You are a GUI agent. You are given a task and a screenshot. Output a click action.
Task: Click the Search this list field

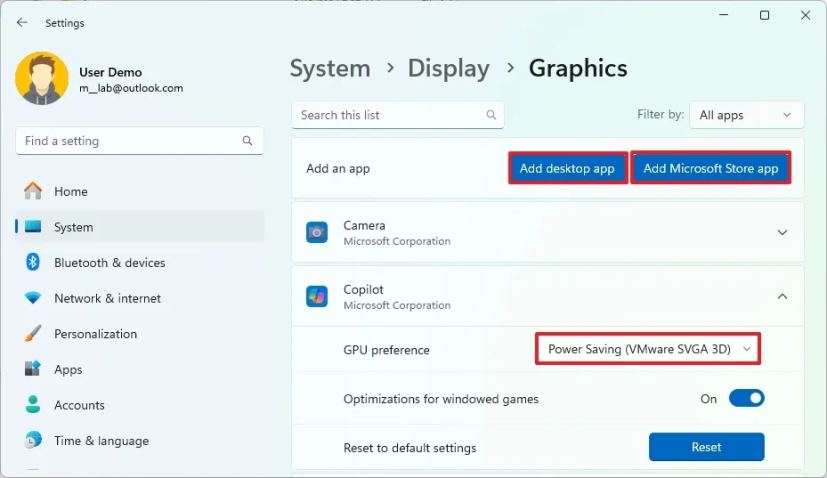pyautogui.click(x=398, y=115)
